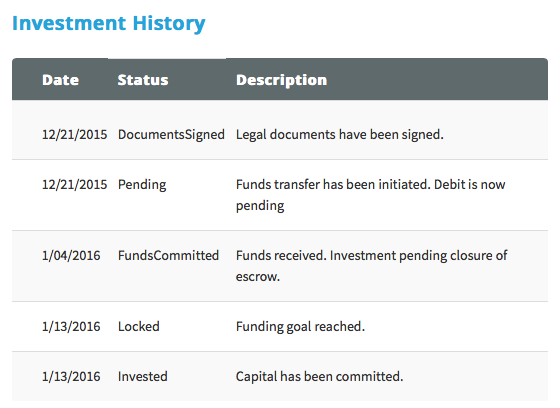Click the Date column header
This screenshot has height=408, width=560.
[x=60, y=80]
